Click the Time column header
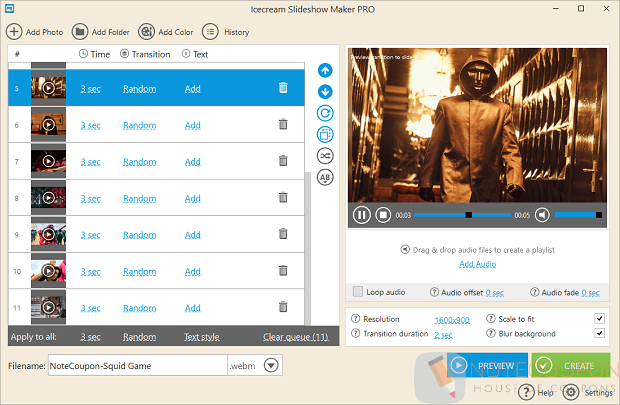The image size is (620, 405). (x=95, y=54)
